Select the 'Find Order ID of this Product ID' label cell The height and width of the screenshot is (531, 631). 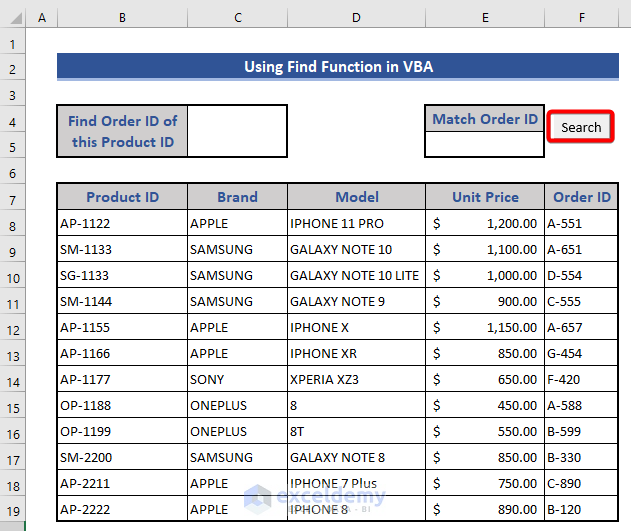122,131
